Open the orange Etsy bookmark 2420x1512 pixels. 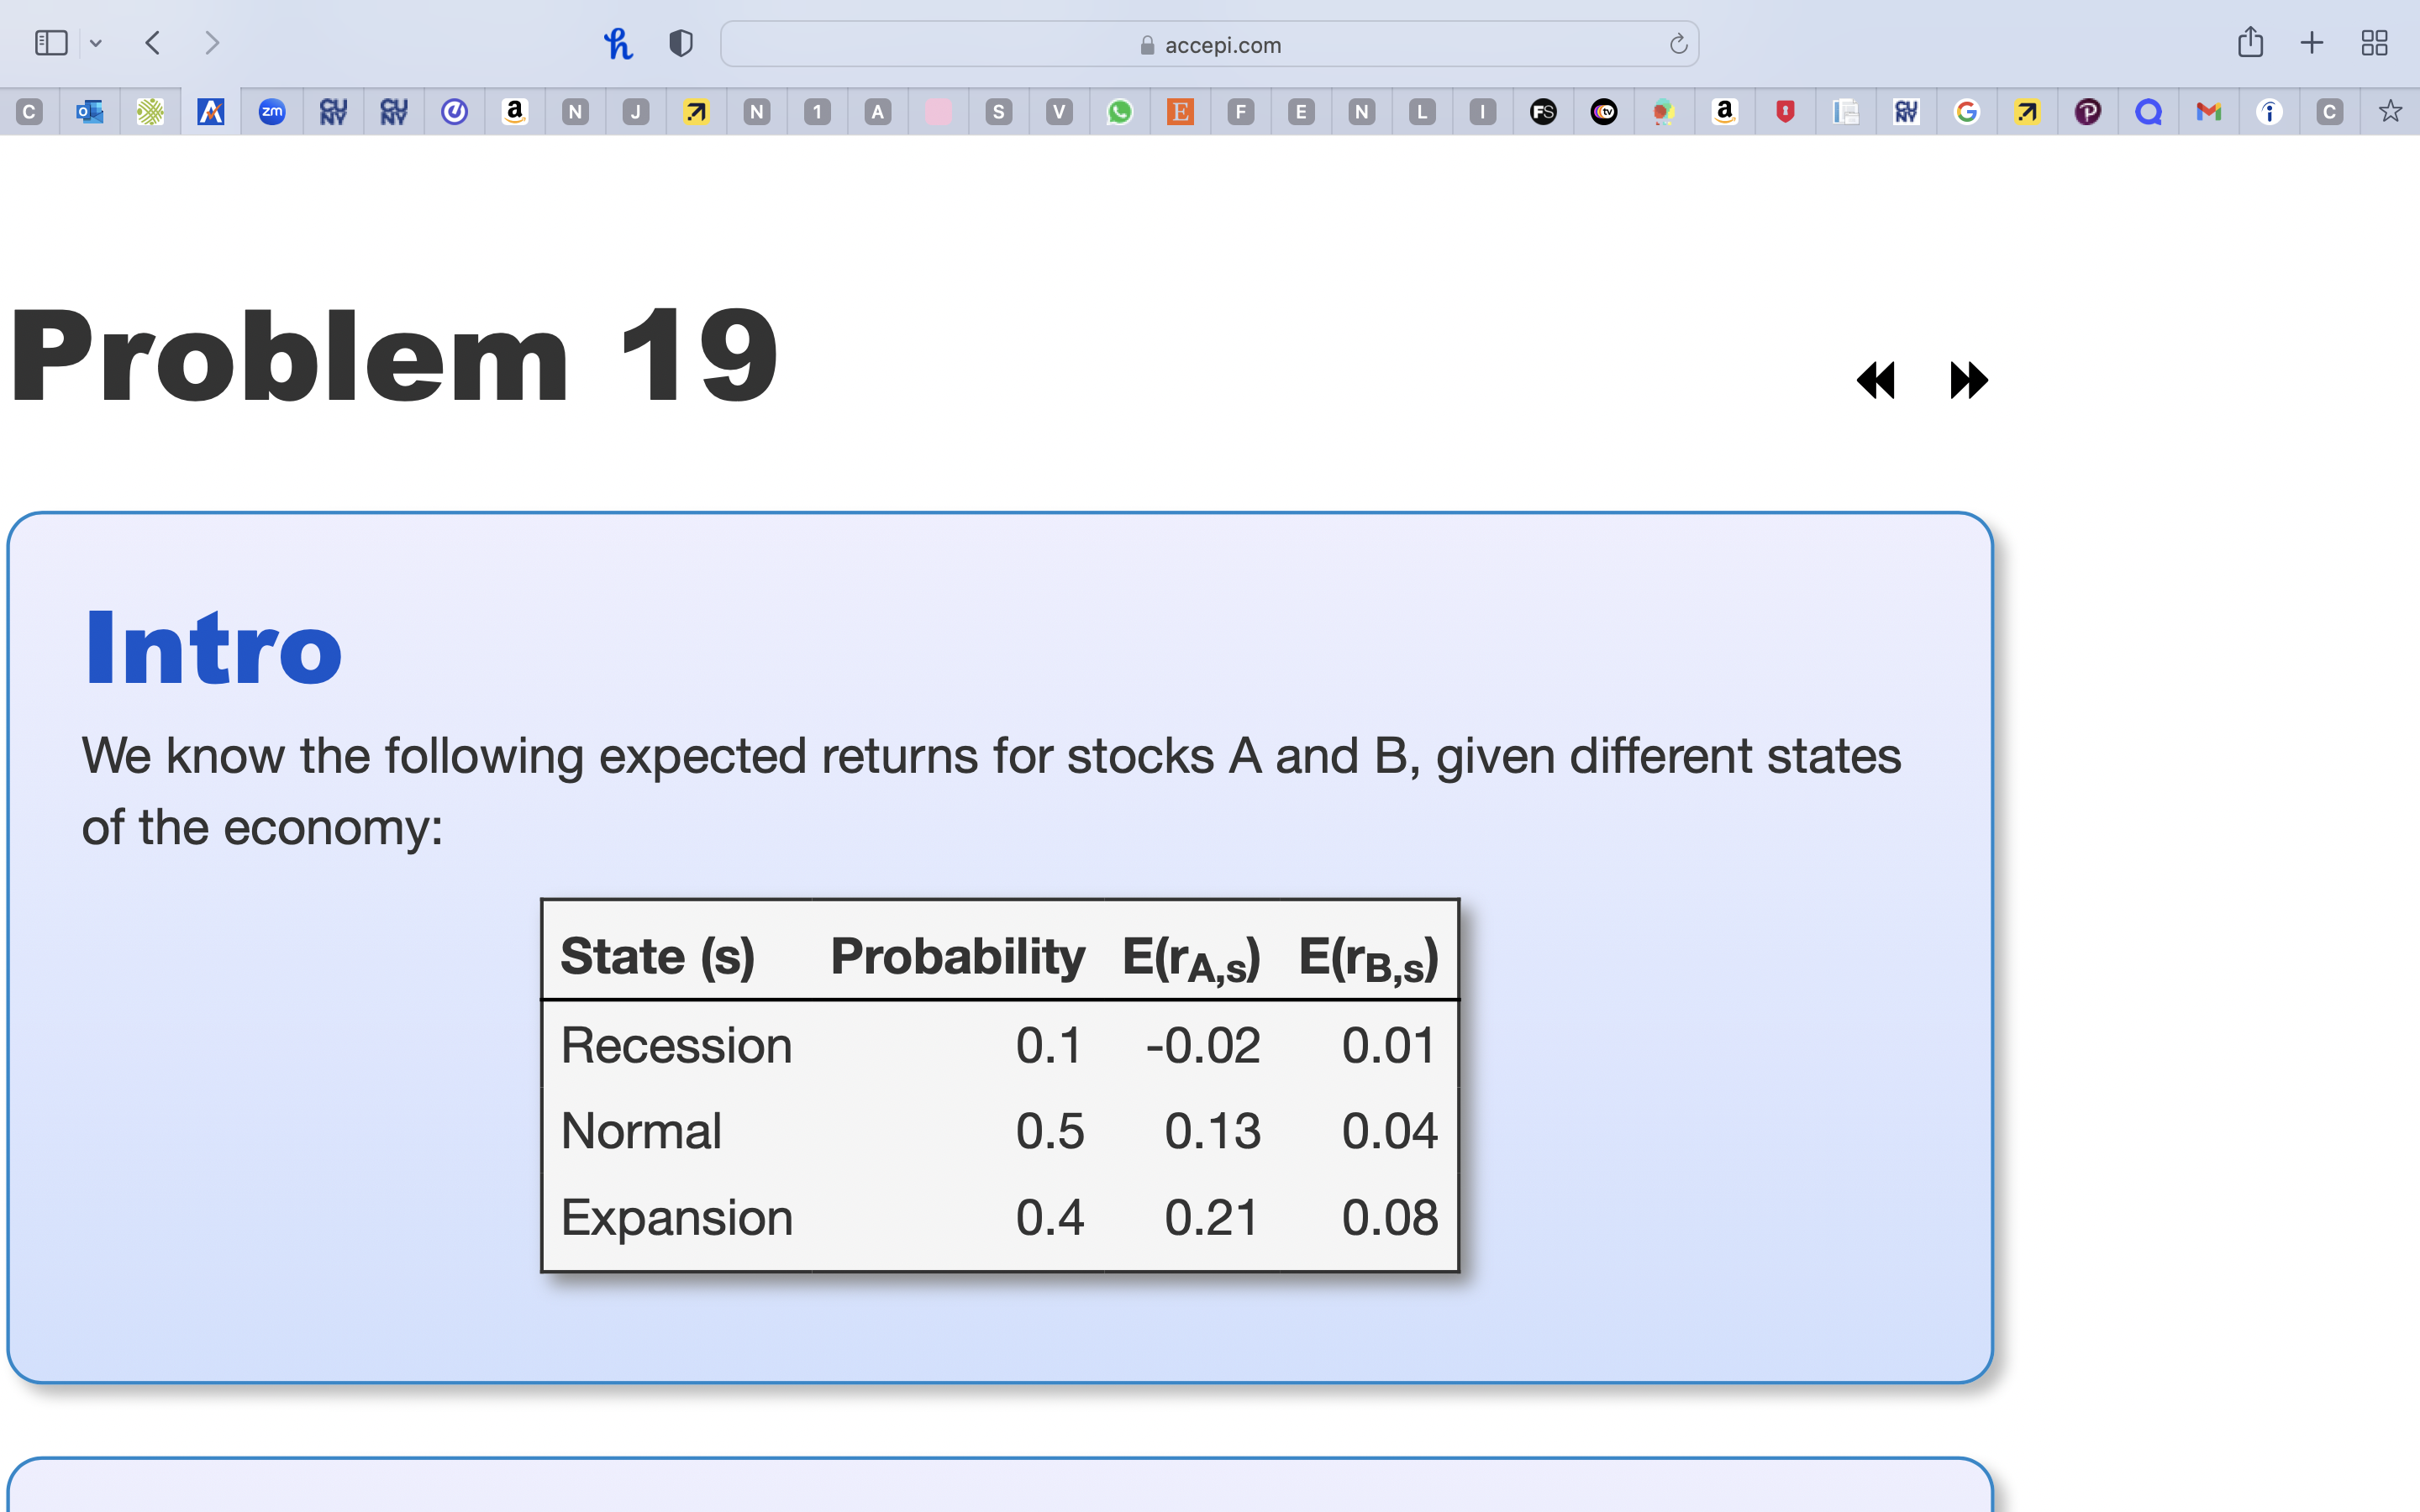tap(1180, 112)
